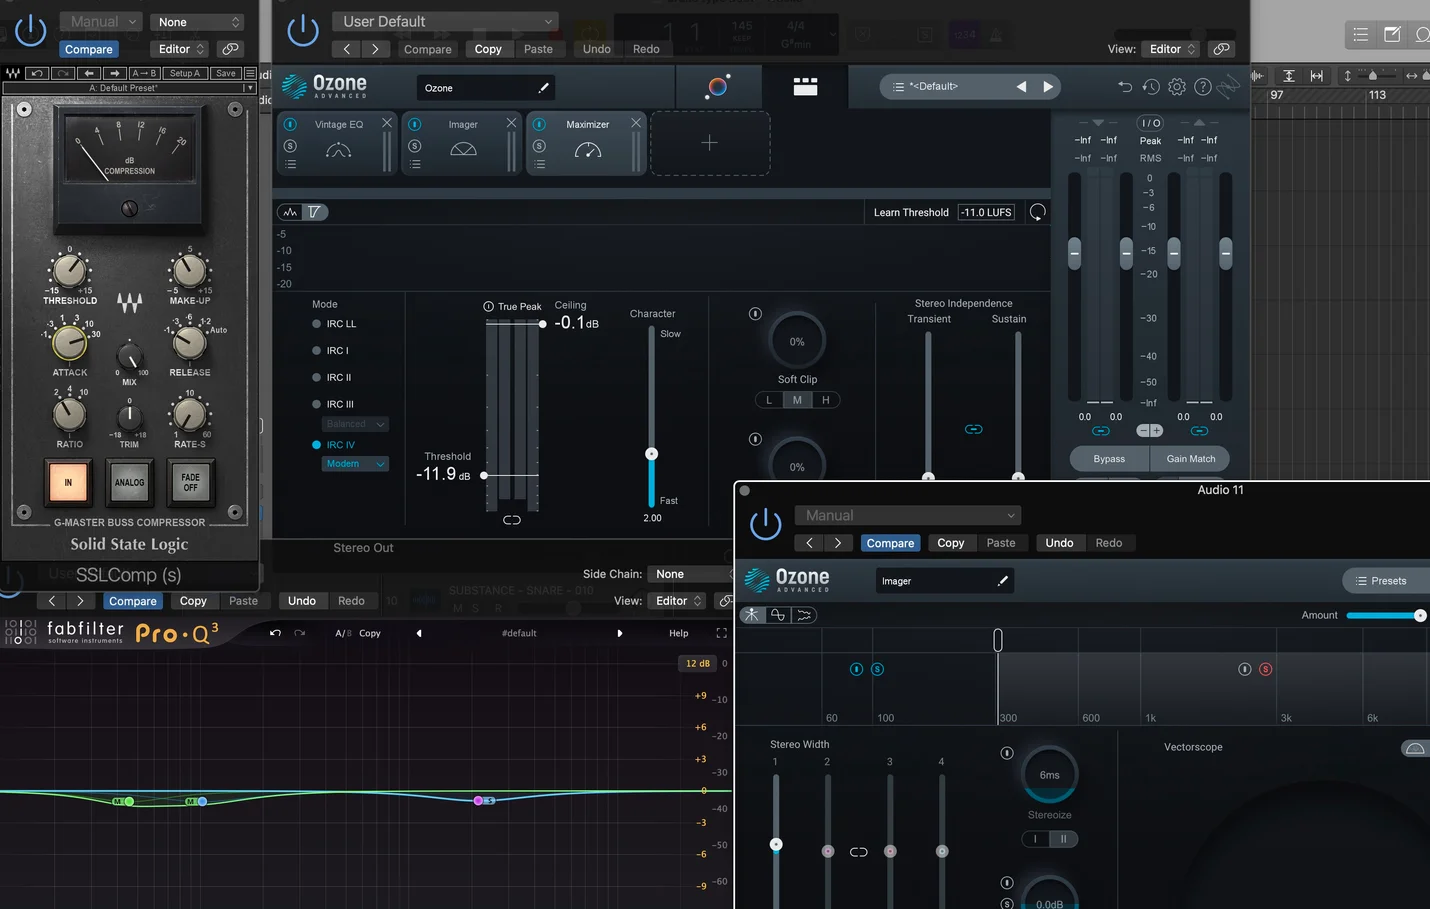Click next preset arrow in Ozone Stereo Out header
Viewport: 1430px width, 909px height.
coord(375,49)
